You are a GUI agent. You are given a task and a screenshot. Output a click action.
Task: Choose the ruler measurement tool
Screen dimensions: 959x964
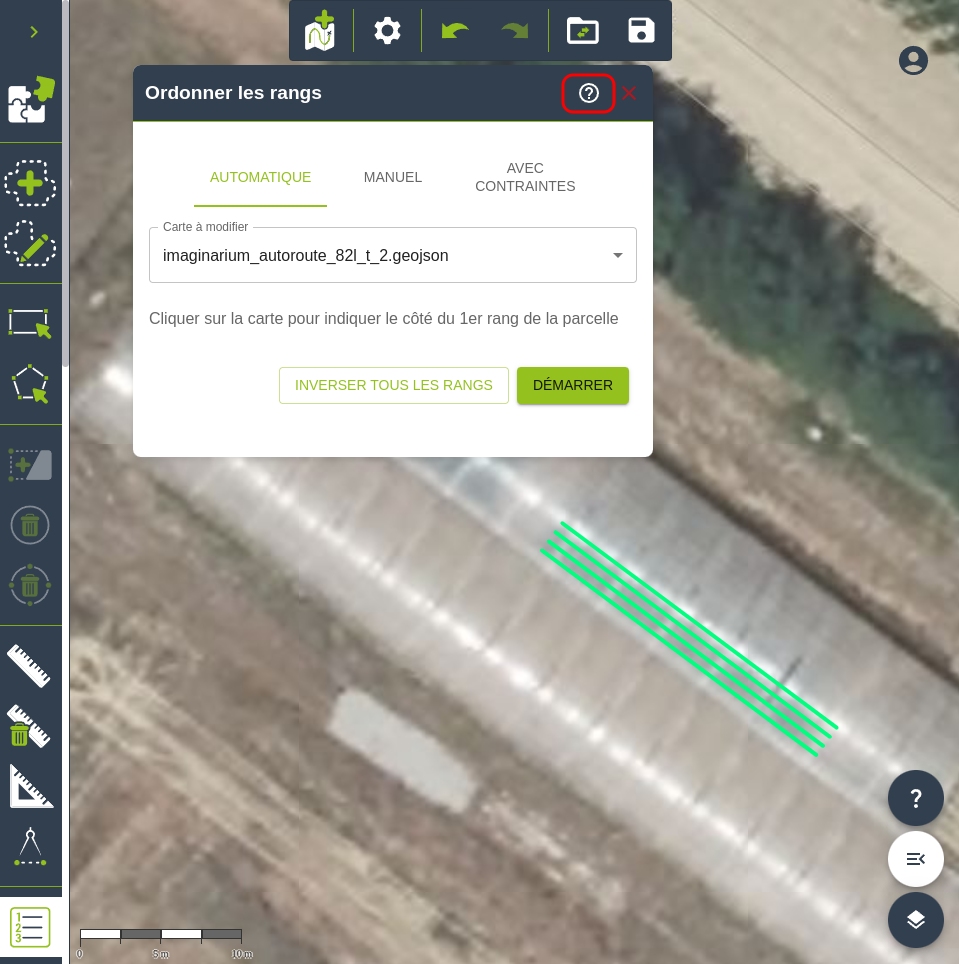(x=29, y=666)
